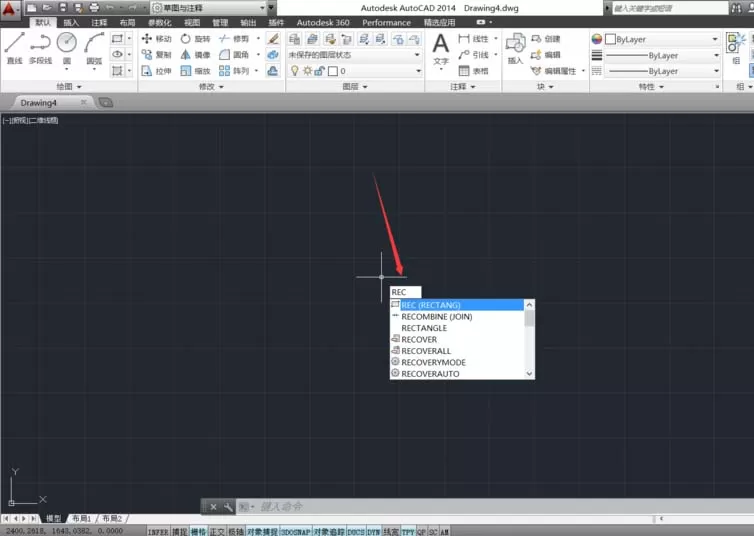Select RECOVERYMODE from autocomplete list
Image resolution: width=754 pixels, height=536 pixels.
(457, 362)
